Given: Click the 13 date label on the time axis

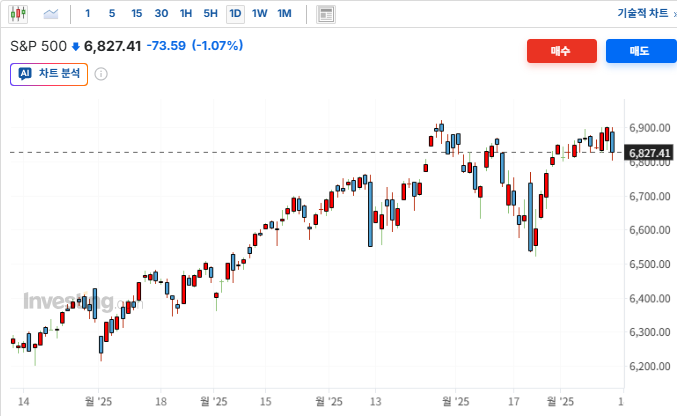Looking at the screenshot, I should click(x=376, y=402).
